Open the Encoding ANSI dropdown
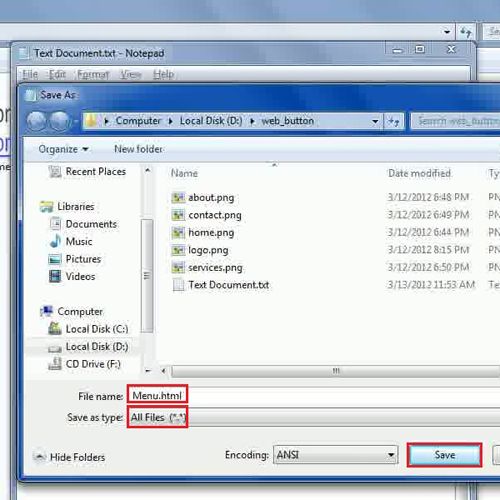Viewport: 500px width, 500px height. coord(335,455)
